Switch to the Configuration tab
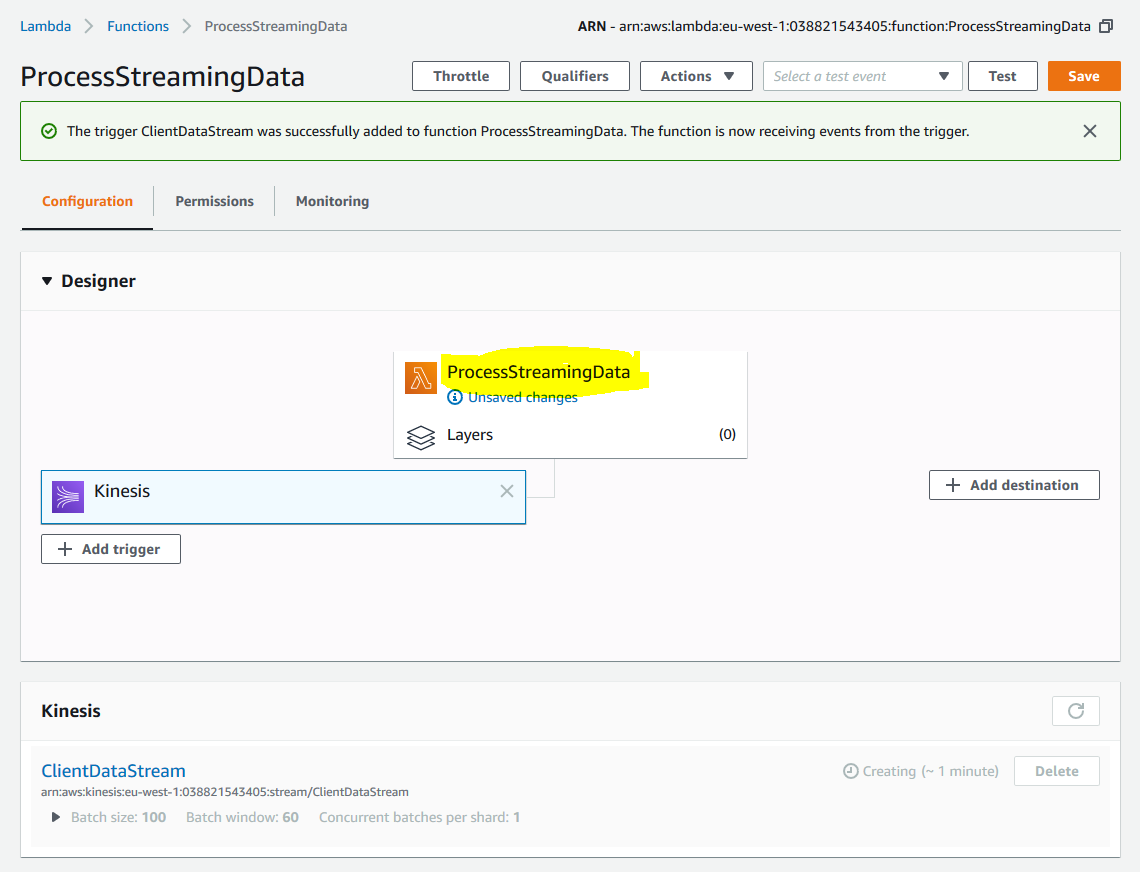The height and width of the screenshot is (872, 1140). point(87,201)
